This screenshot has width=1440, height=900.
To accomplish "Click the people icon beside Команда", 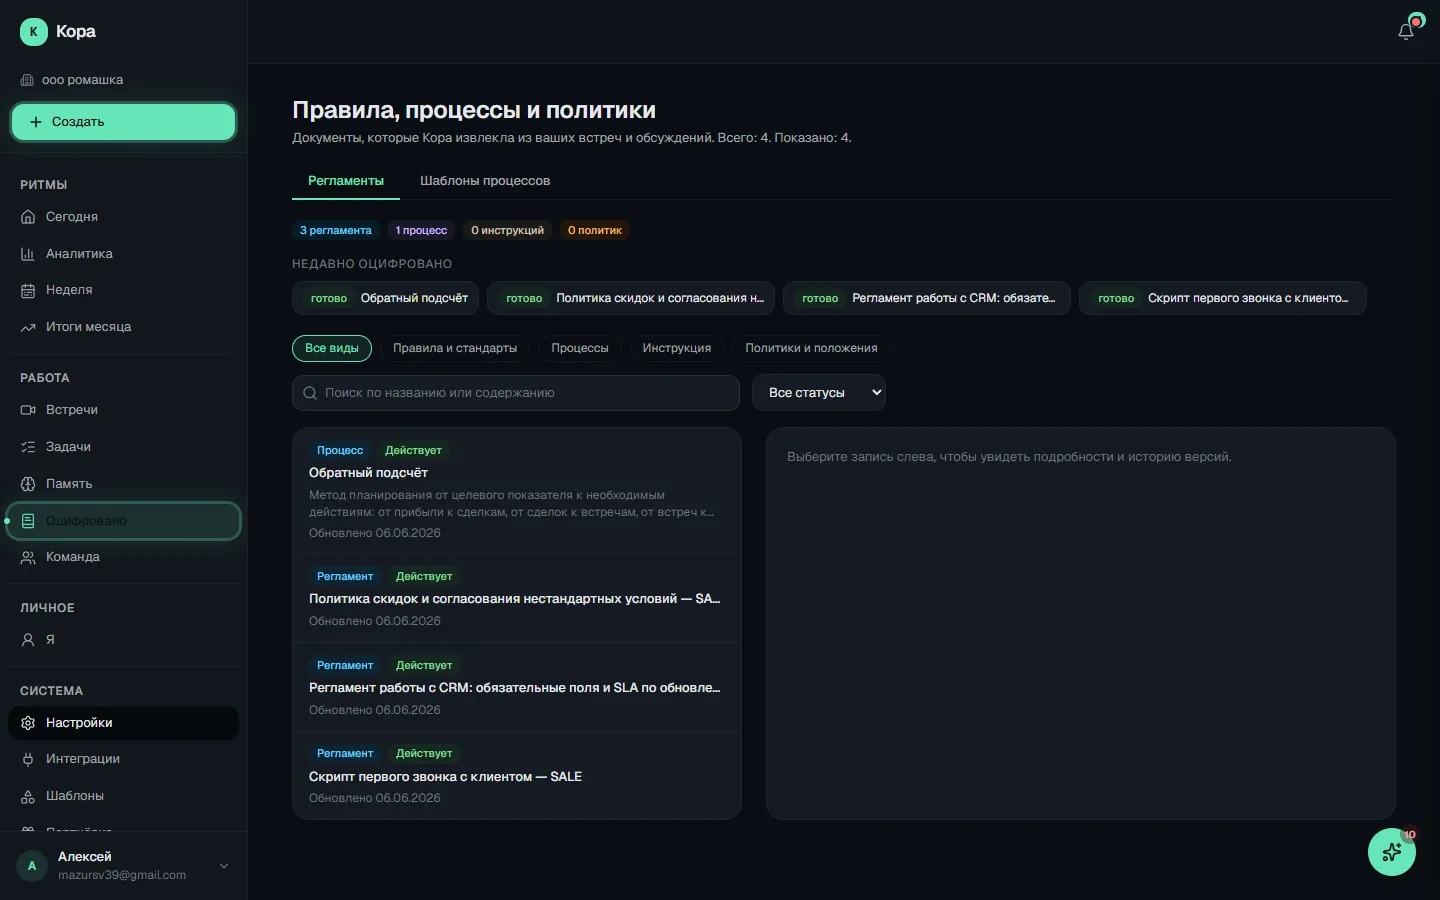I will coord(28,557).
